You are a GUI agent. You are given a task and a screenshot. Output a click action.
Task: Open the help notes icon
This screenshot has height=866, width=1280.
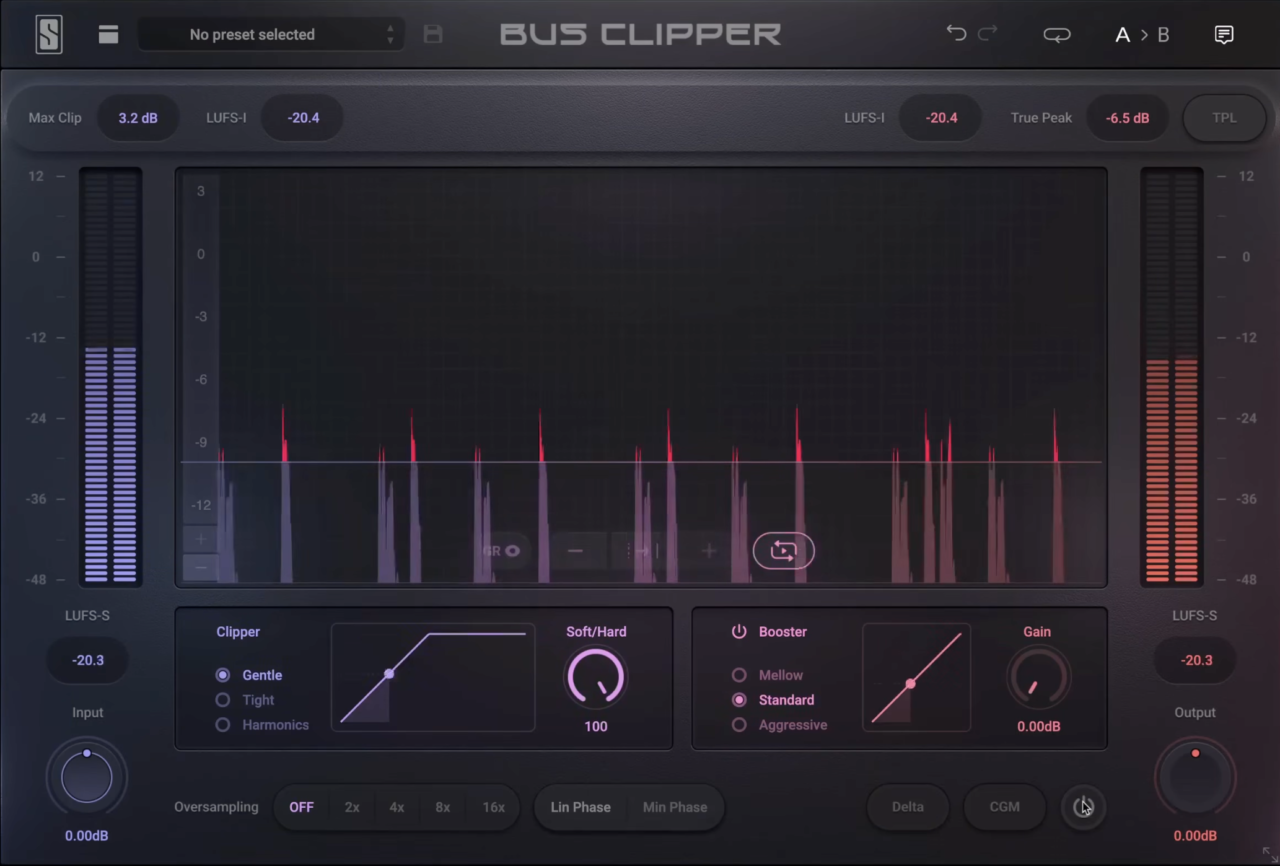1224,35
